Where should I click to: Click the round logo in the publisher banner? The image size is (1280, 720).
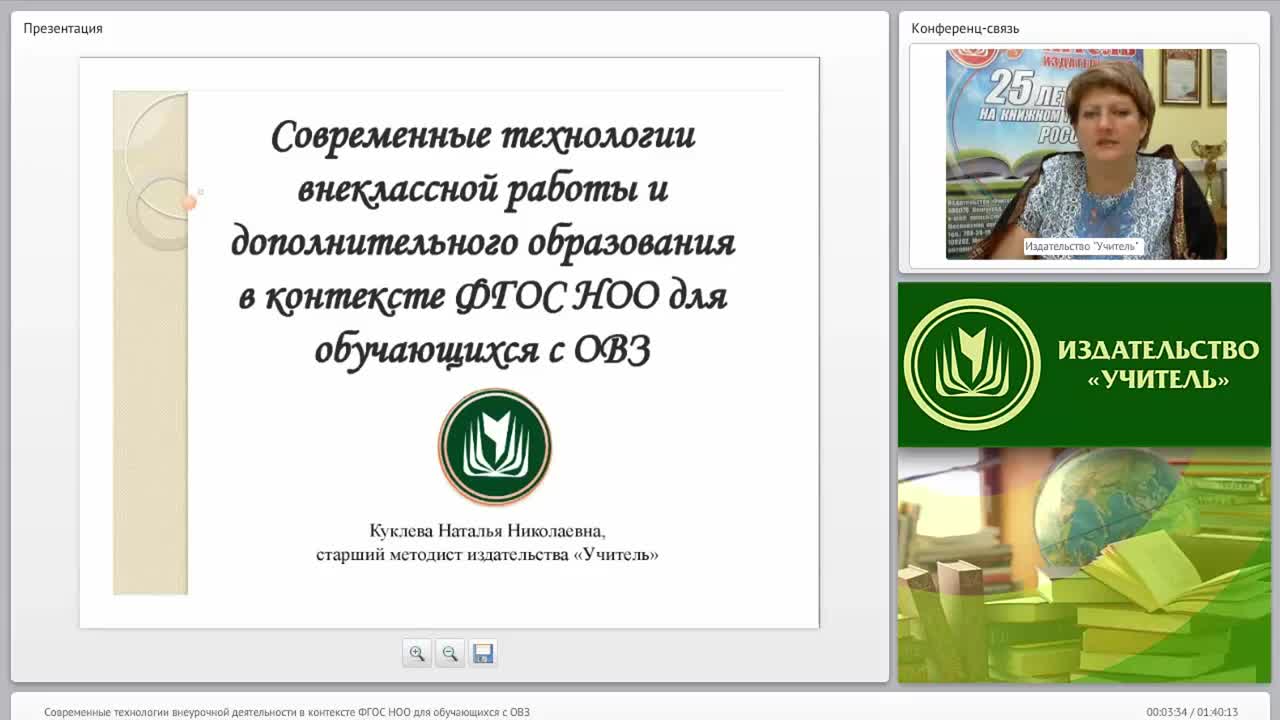tap(972, 364)
